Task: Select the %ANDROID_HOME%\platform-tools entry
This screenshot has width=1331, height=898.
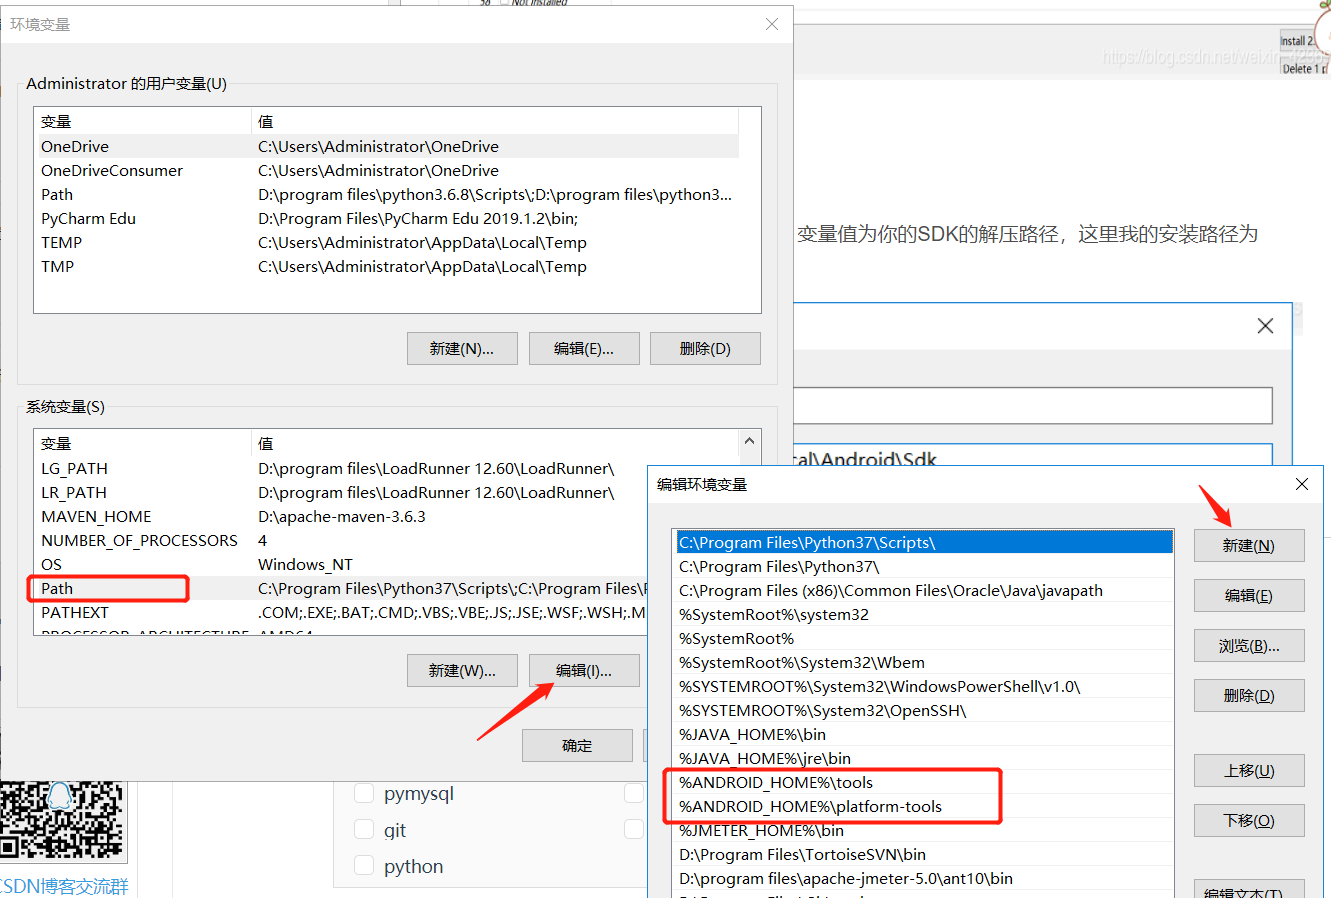Action: [x=924, y=807]
